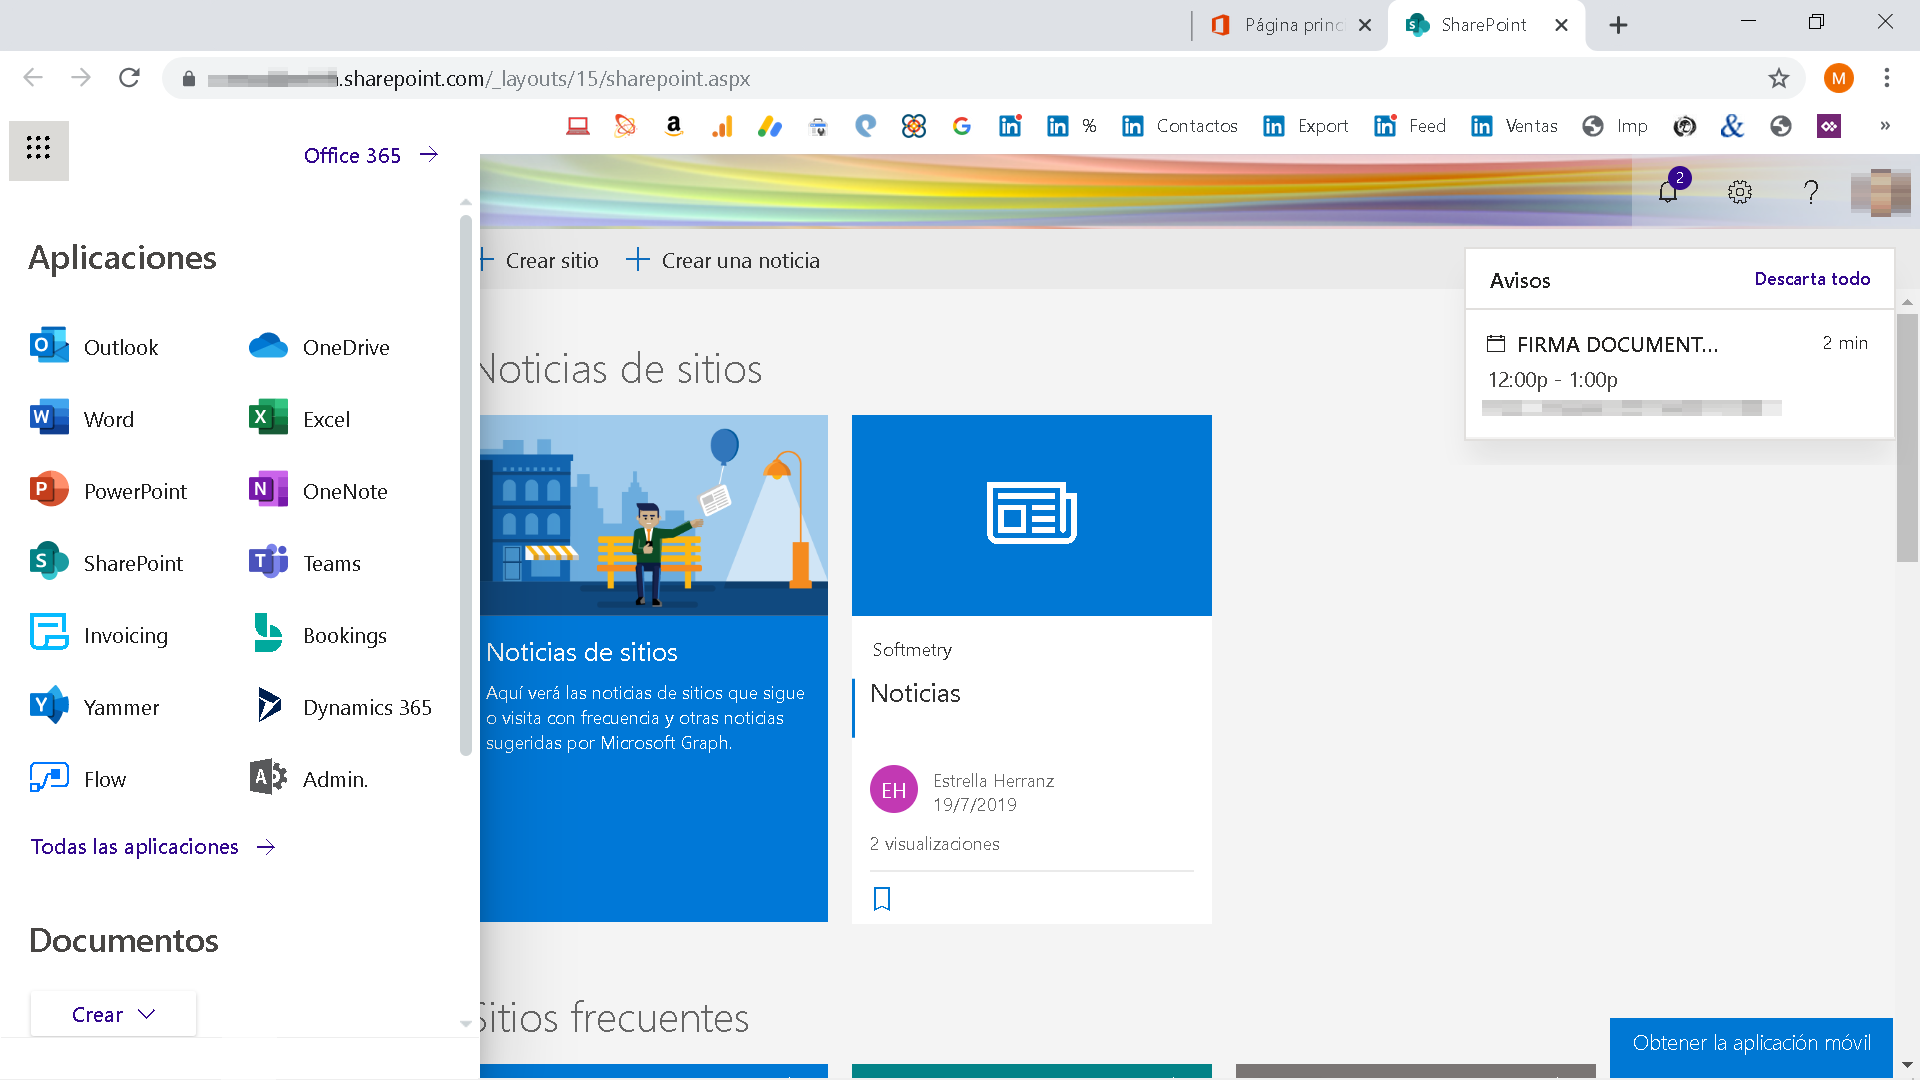Reload the current page
Viewport: 1920px width, 1080px height.
129,78
